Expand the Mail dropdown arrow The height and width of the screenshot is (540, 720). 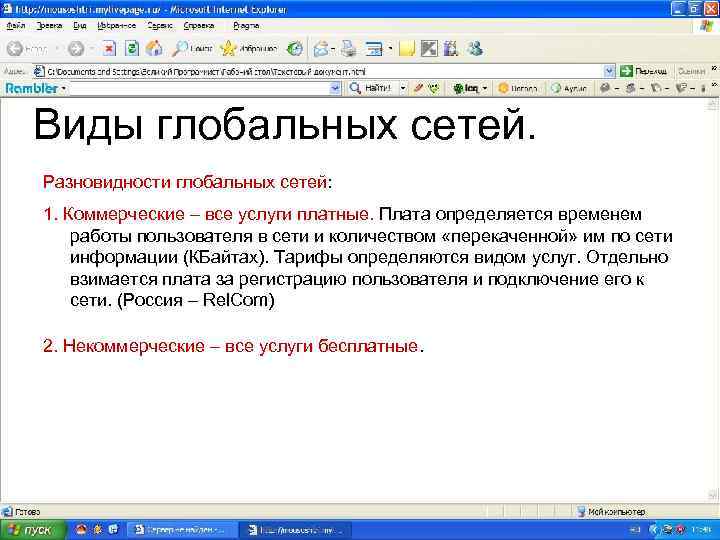[333, 48]
